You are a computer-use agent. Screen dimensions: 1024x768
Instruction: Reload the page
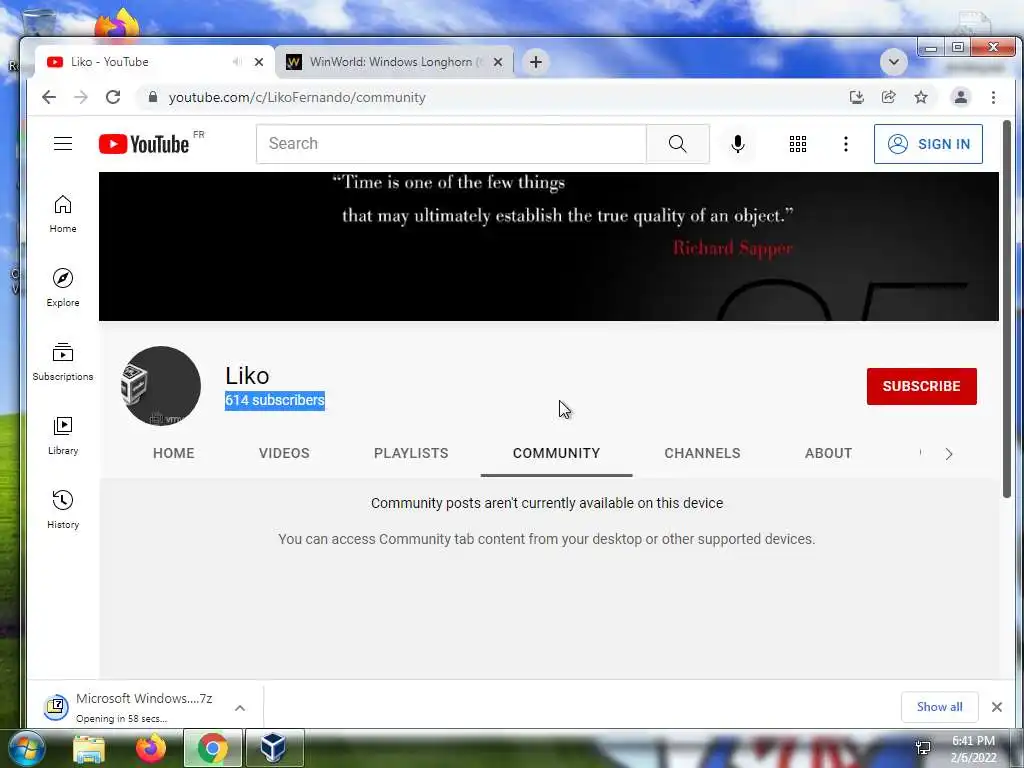point(113,97)
